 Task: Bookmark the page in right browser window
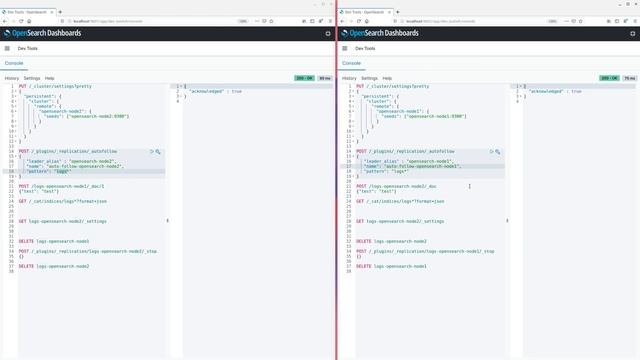580,21
